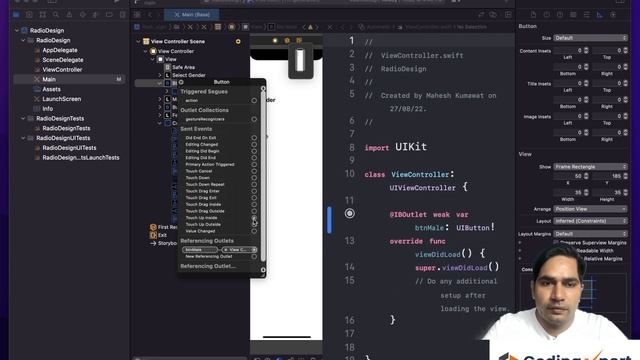Open the Layout Margins Default dropdown

click(x=590, y=234)
